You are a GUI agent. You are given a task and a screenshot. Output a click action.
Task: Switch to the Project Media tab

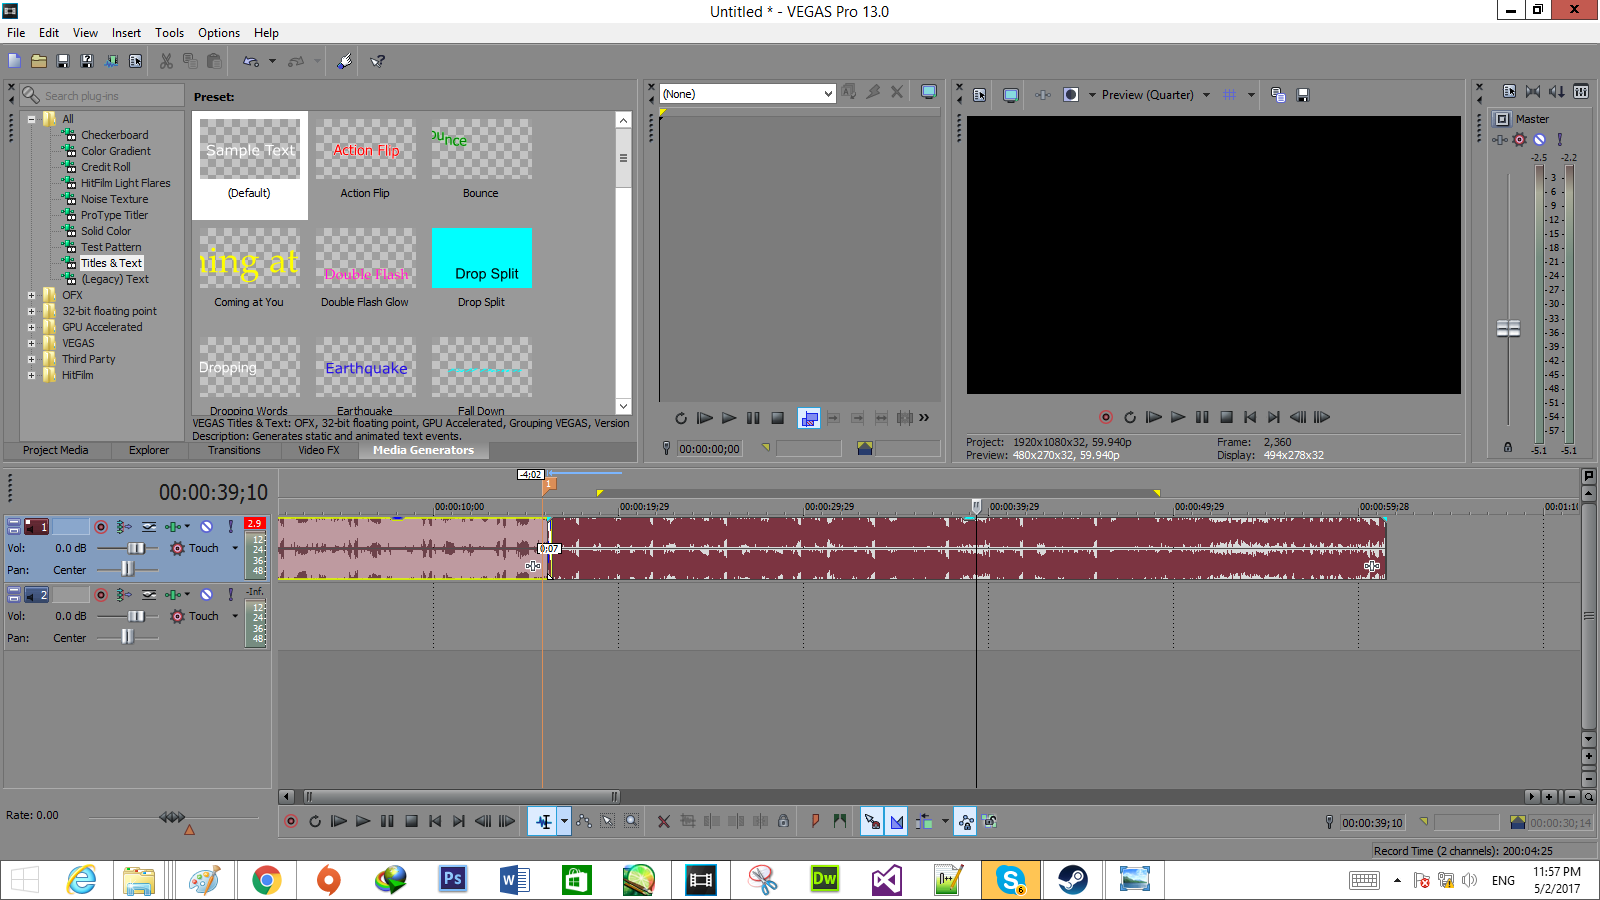point(56,450)
